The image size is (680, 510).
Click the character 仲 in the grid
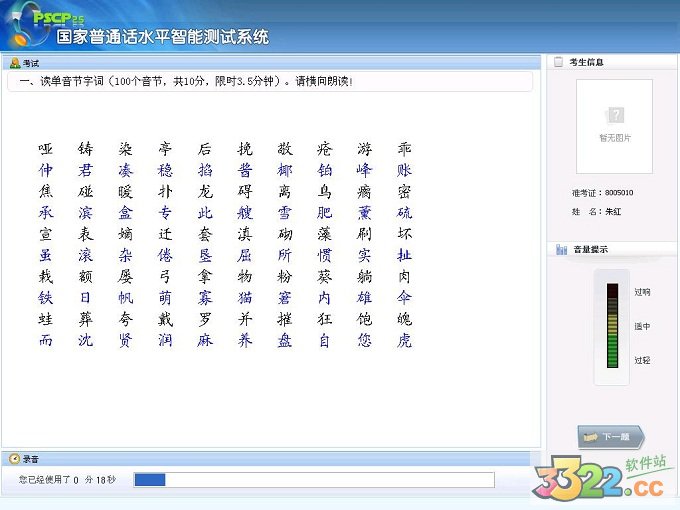pos(46,170)
